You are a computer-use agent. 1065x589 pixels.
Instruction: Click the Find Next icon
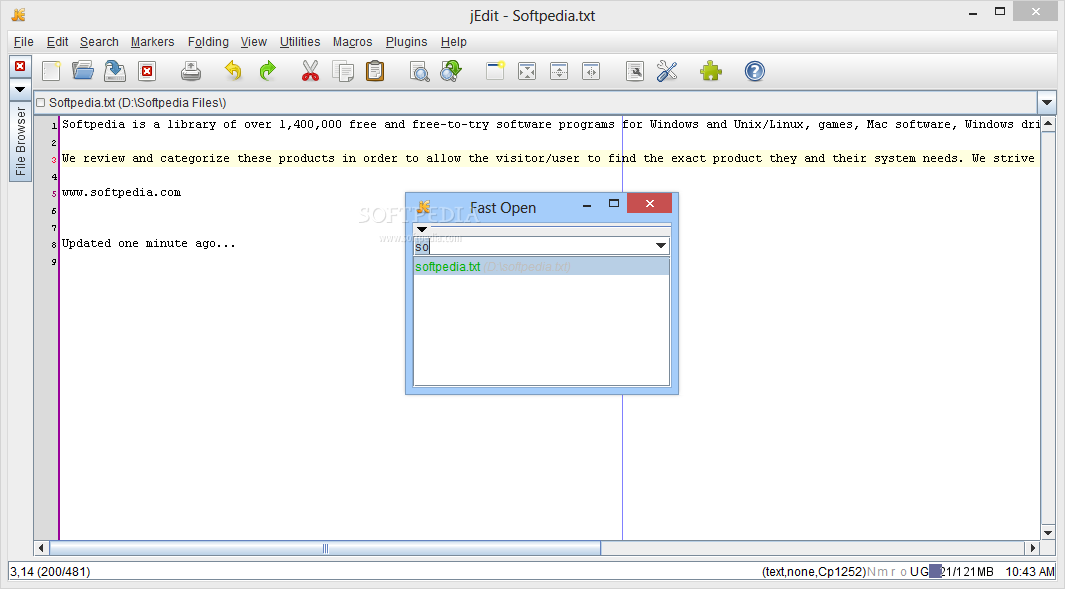pyautogui.click(x=451, y=71)
